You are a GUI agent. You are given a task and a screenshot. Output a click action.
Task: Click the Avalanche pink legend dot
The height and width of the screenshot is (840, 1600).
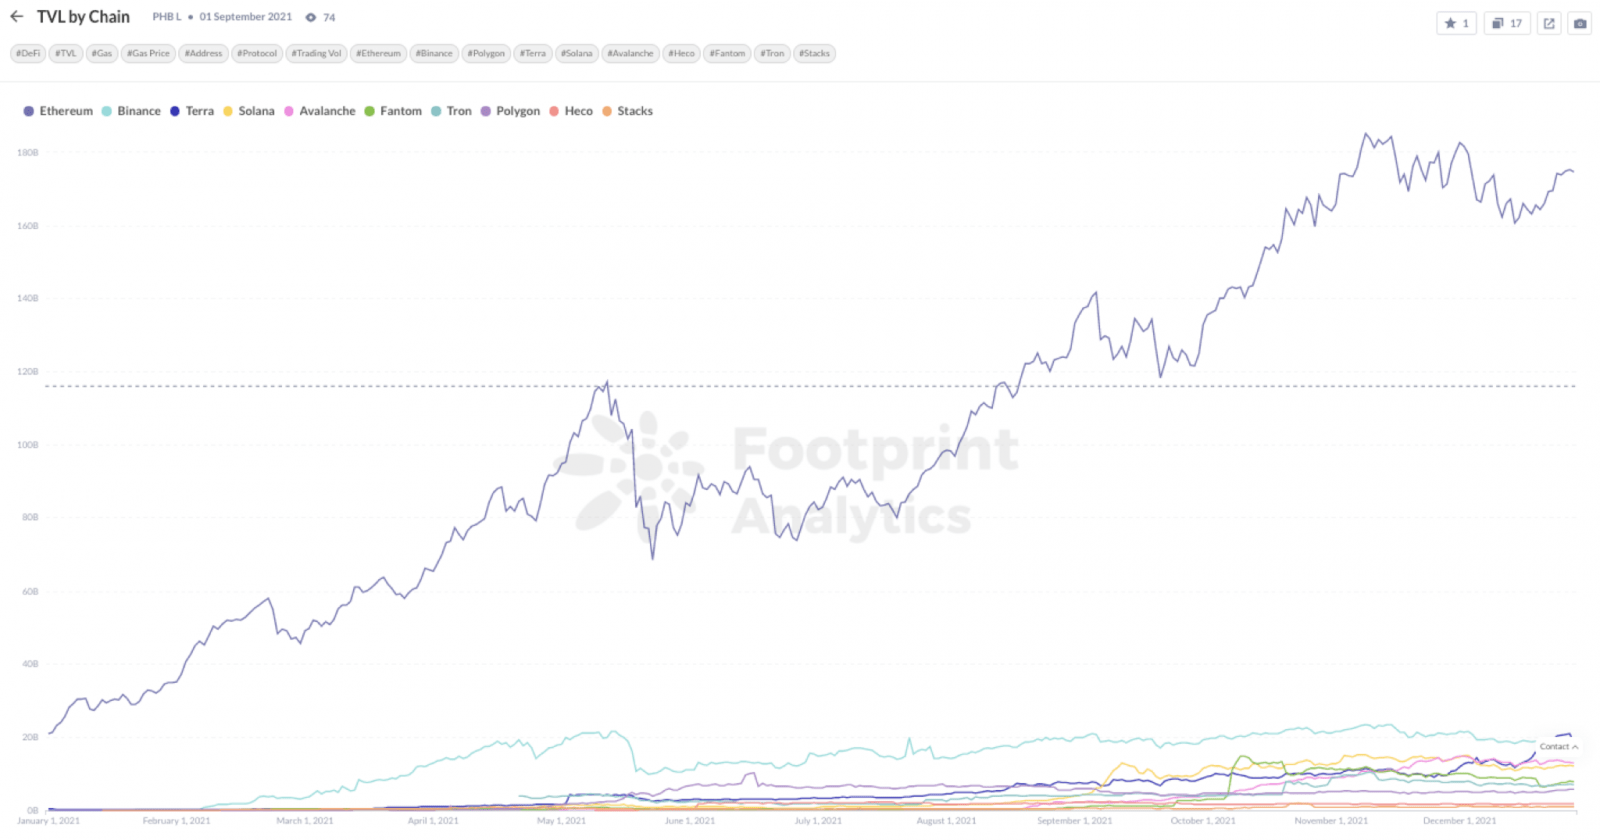tap(289, 111)
